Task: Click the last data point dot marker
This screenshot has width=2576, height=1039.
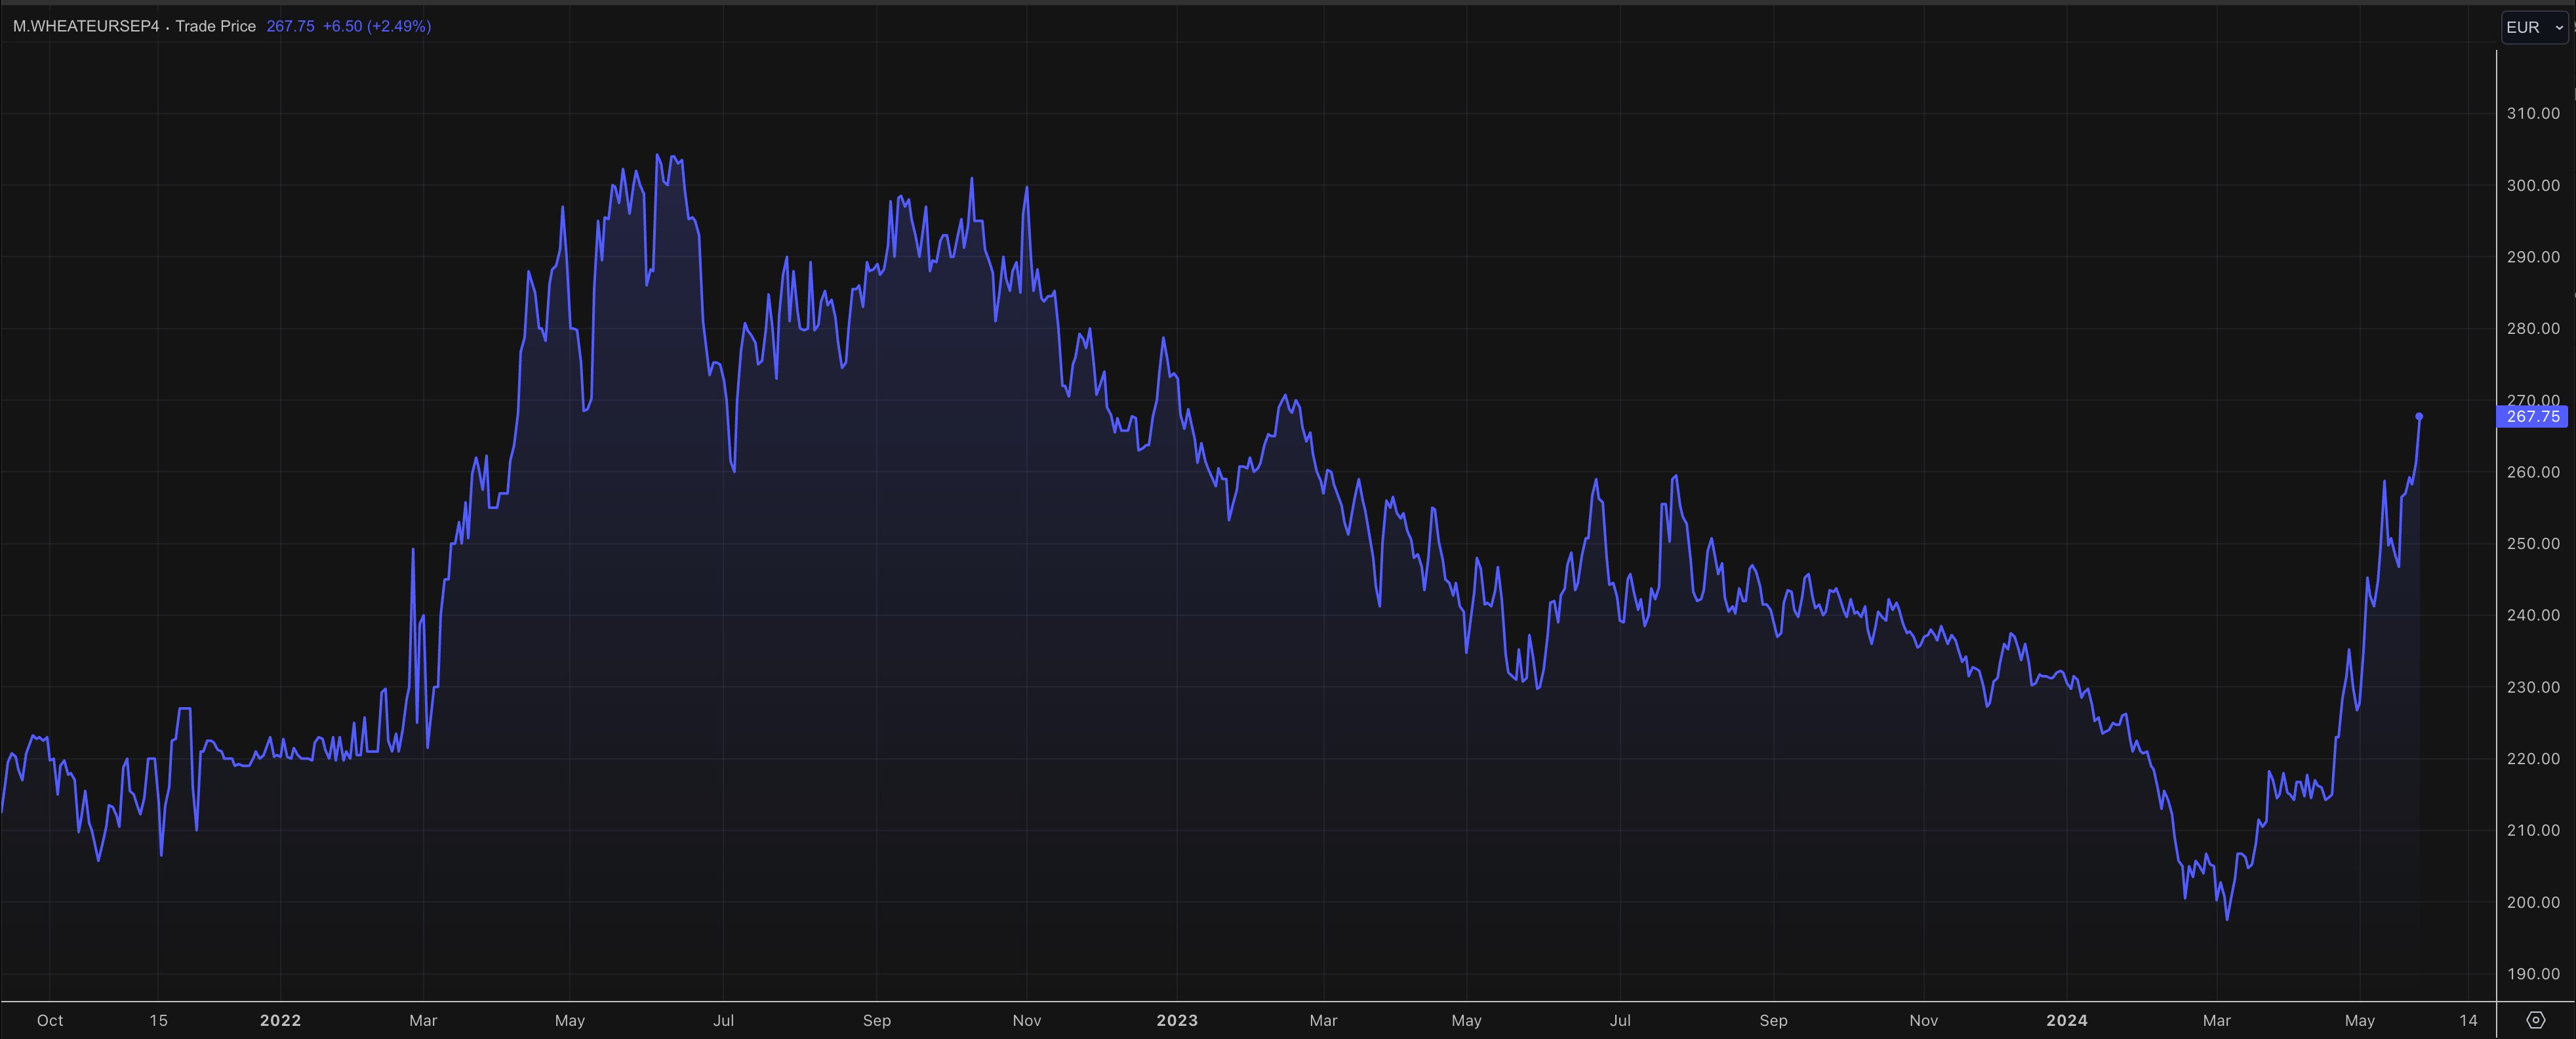Action: click(2419, 416)
